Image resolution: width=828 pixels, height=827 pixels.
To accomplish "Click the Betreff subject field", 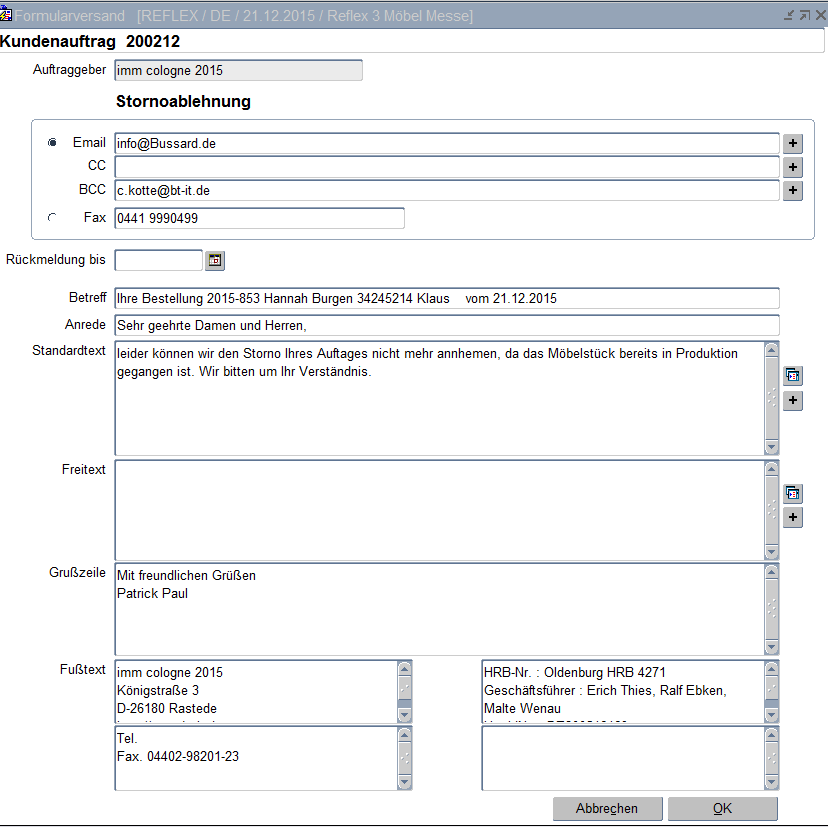I will pos(446,298).
